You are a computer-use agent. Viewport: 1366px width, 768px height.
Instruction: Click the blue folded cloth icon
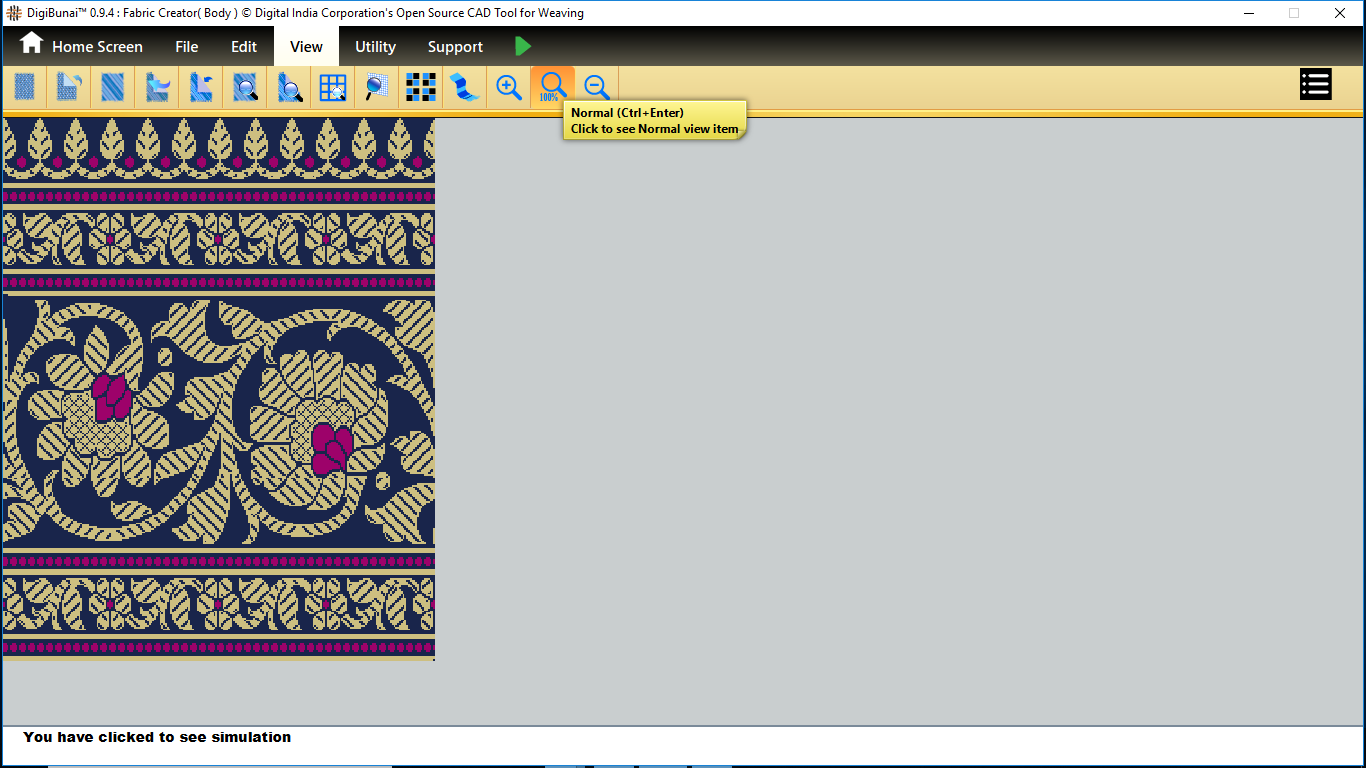464,88
